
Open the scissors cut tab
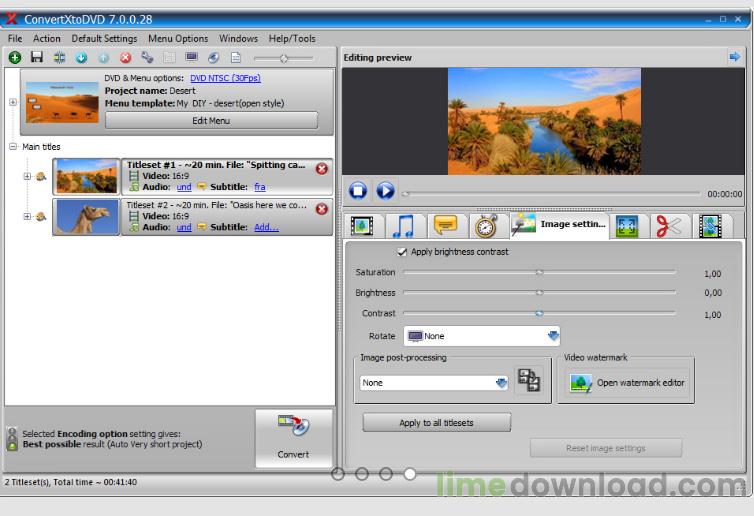(668, 226)
